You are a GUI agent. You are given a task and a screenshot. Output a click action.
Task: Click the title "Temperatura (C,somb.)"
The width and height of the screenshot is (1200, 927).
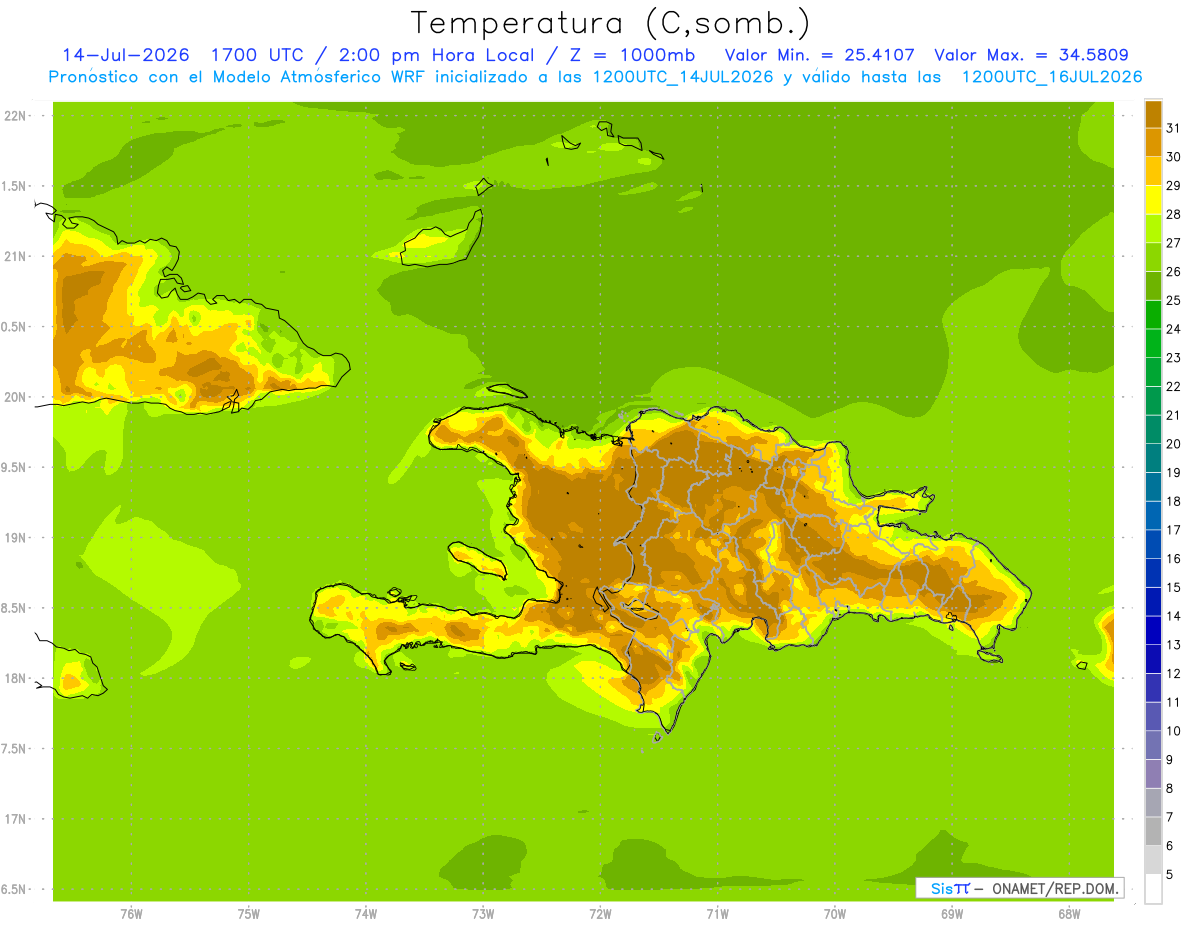coord(611,23)
